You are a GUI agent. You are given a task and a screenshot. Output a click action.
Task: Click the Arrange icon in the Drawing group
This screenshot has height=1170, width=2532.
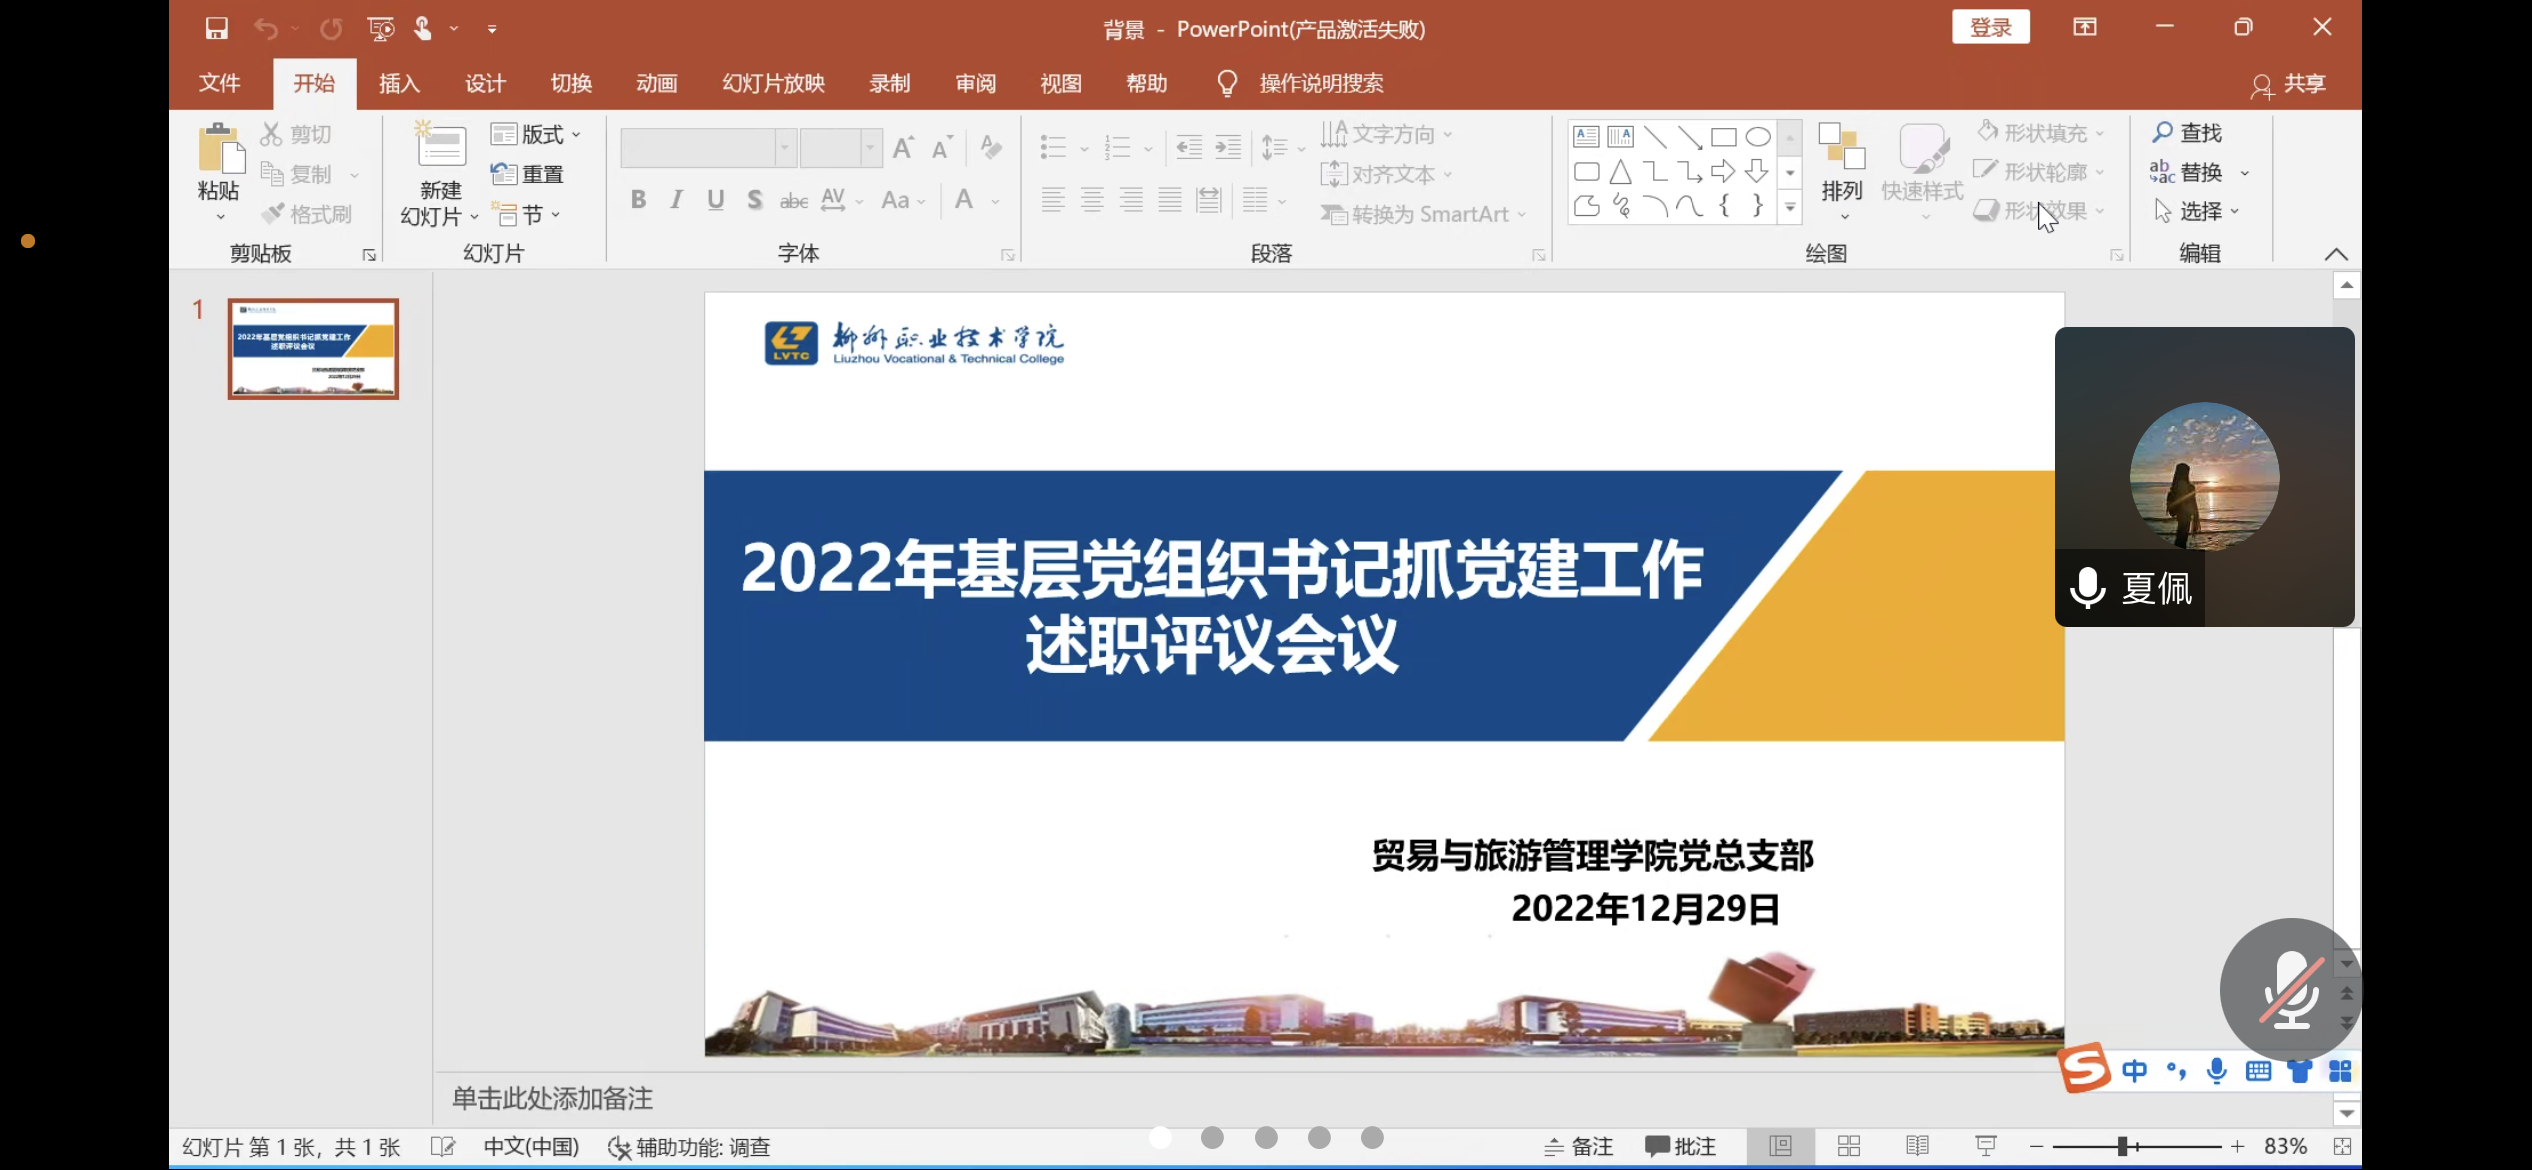(1841, 160)
